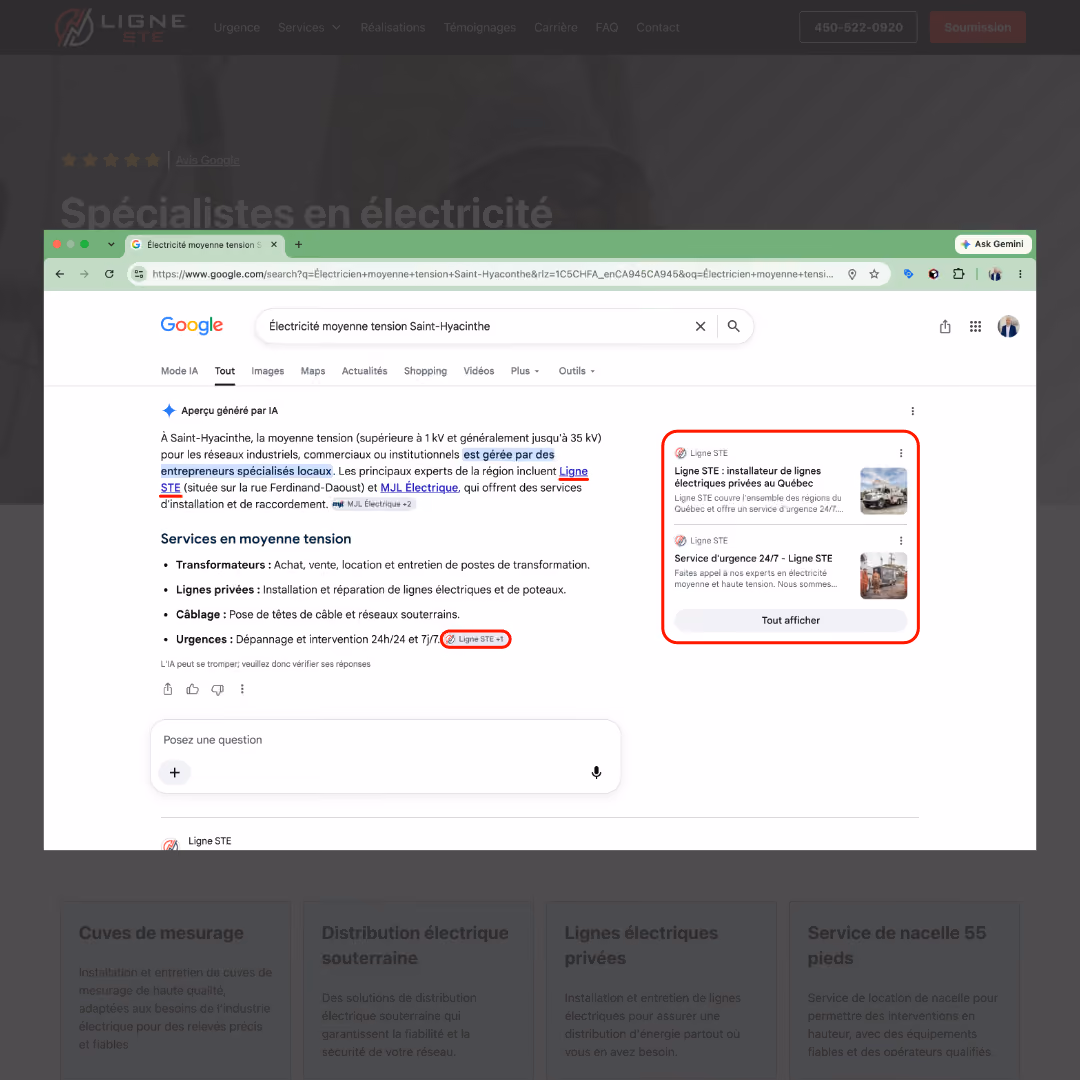Click the browser forward arrow
1080x1080 pixels.
(84, 274)
